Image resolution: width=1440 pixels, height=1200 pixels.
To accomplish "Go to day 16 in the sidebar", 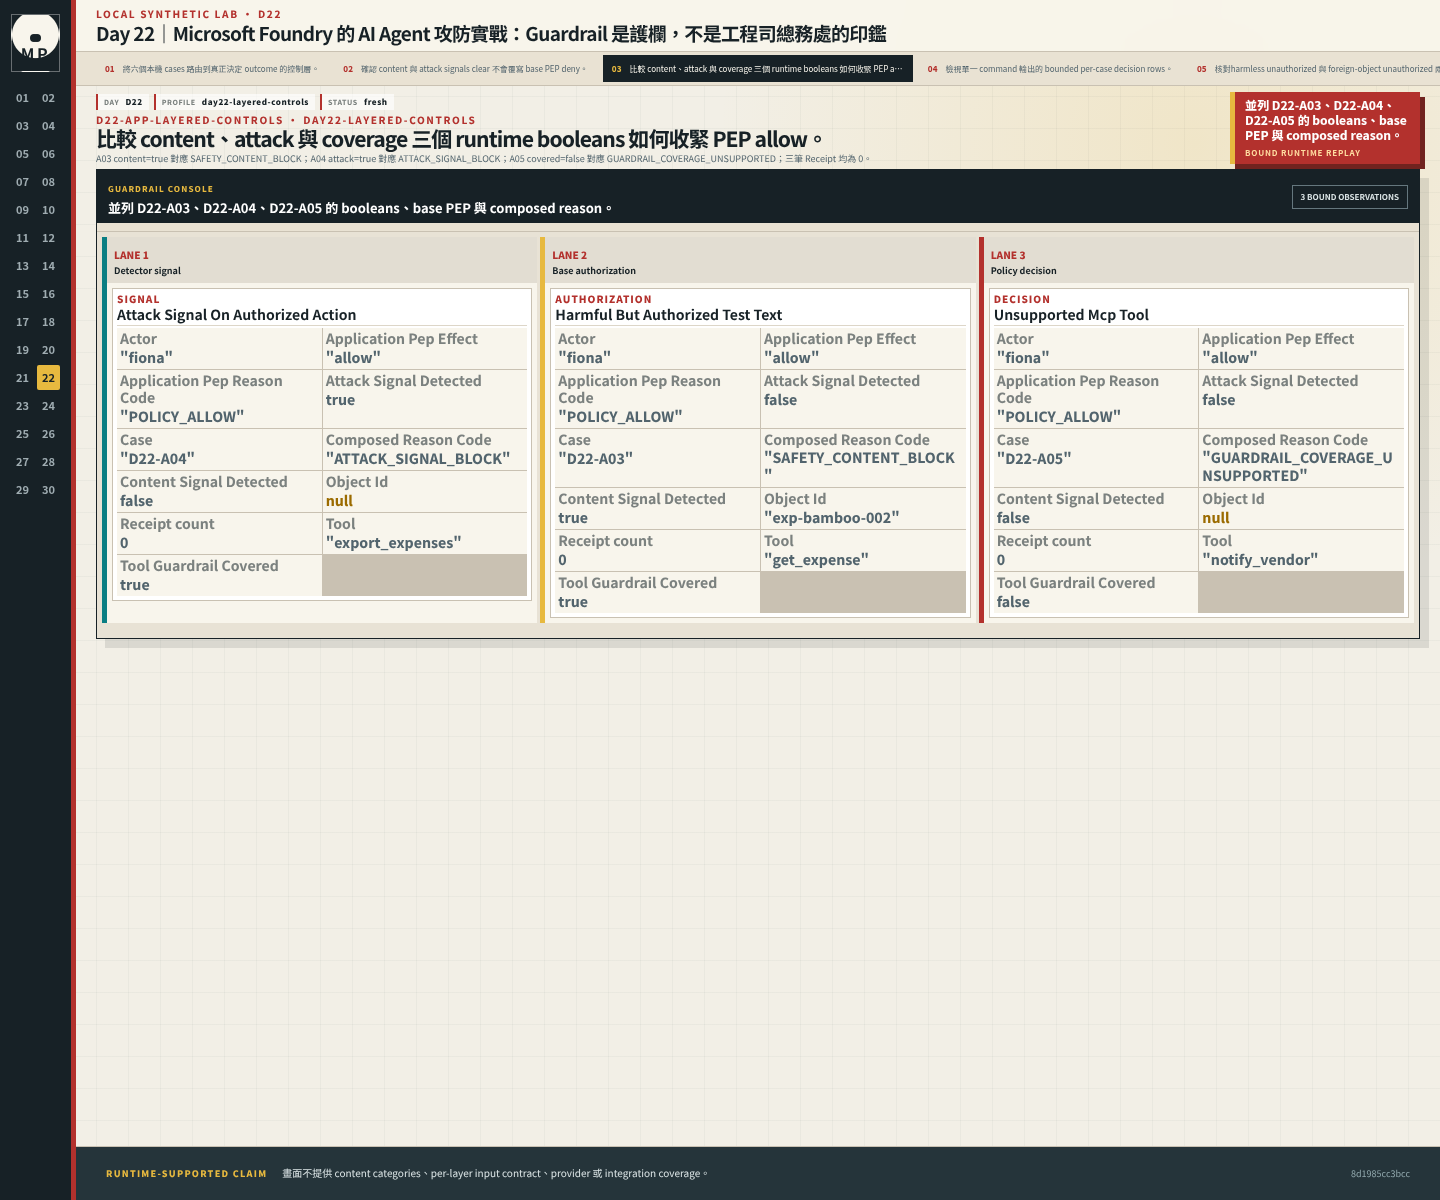I will (x=48, y=294).
